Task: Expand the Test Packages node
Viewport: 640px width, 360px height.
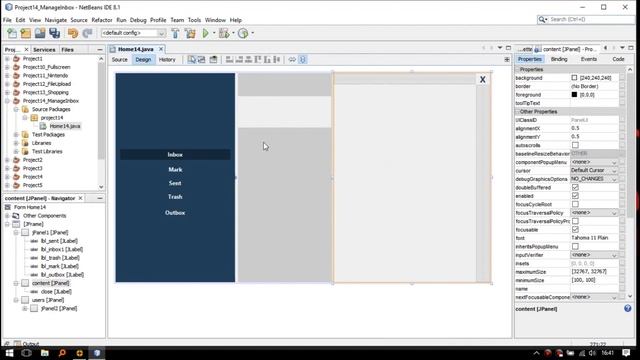Action: [16, 134]
